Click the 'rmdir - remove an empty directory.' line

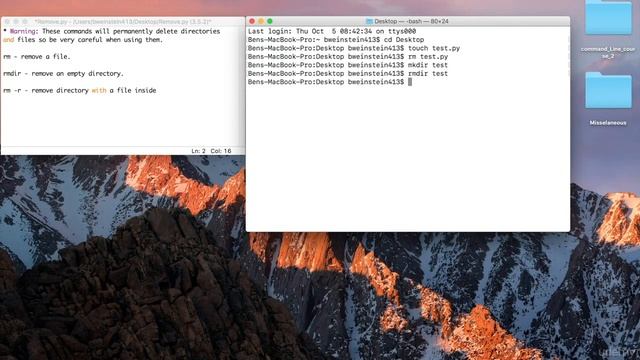click(x=63, y=73)
